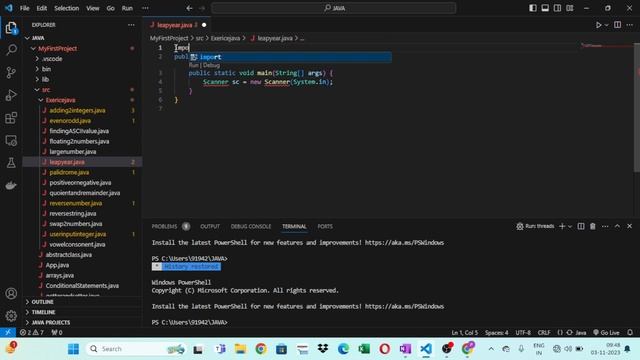Create a new terminal with plus icon
Screen dimensions: 640x360
[x=562, y=226]
